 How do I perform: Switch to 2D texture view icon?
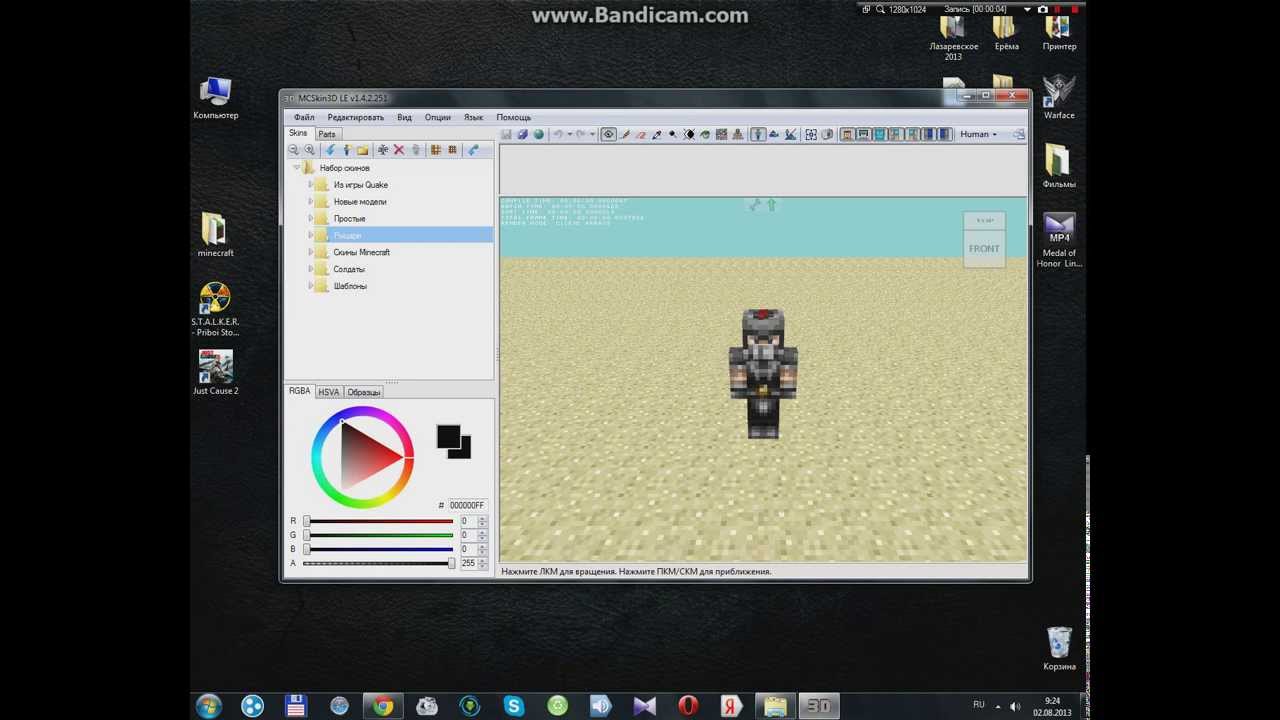[773, 134]
